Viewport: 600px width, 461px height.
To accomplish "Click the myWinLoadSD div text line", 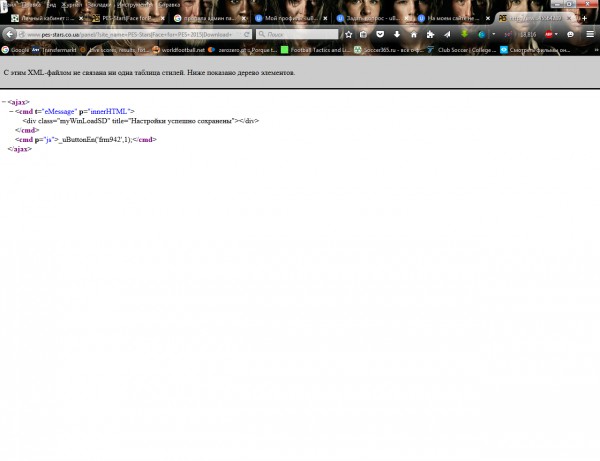I will tap(141, 121).
